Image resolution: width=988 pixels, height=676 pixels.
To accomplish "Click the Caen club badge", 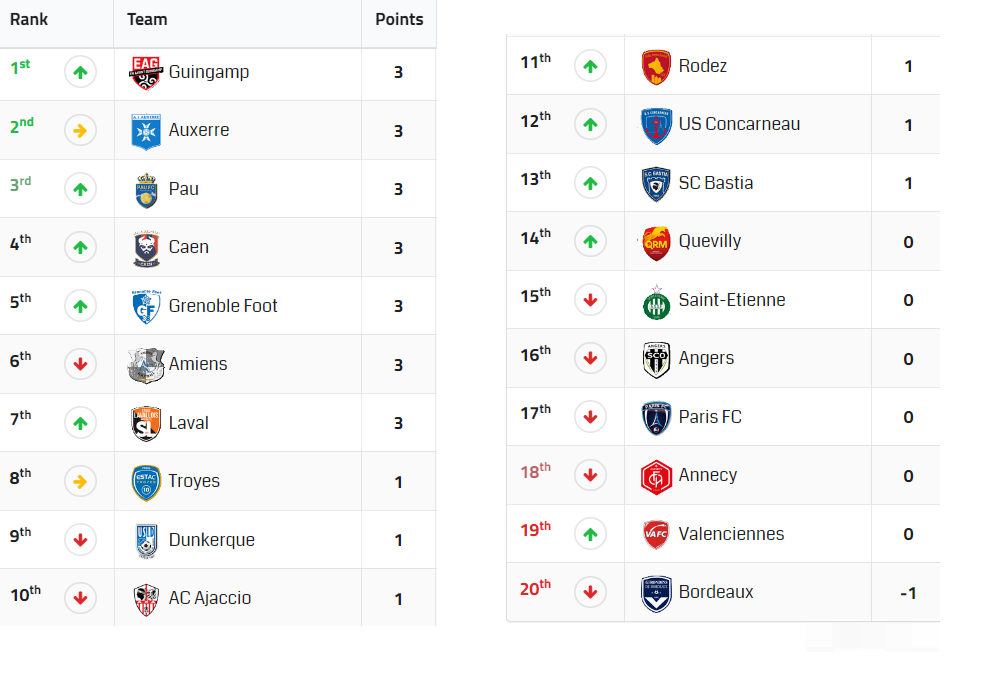I will [x=146, y=248].
